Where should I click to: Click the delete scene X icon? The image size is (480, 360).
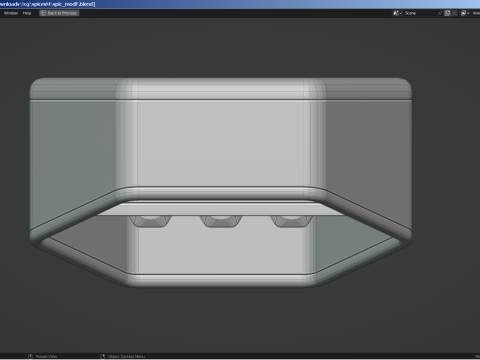pyautogui.click(x=454, y=13)
